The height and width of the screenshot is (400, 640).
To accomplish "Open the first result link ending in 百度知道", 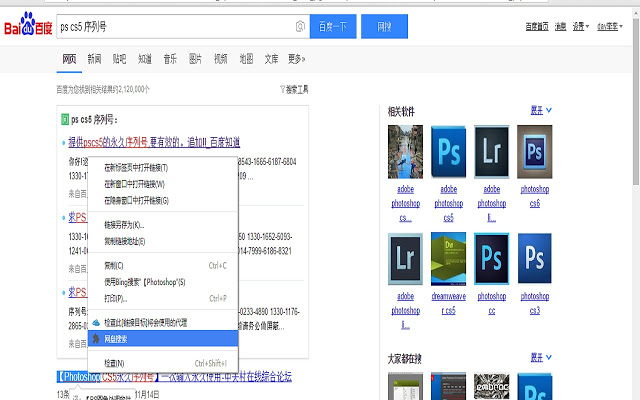I will (x=154, y=142).
